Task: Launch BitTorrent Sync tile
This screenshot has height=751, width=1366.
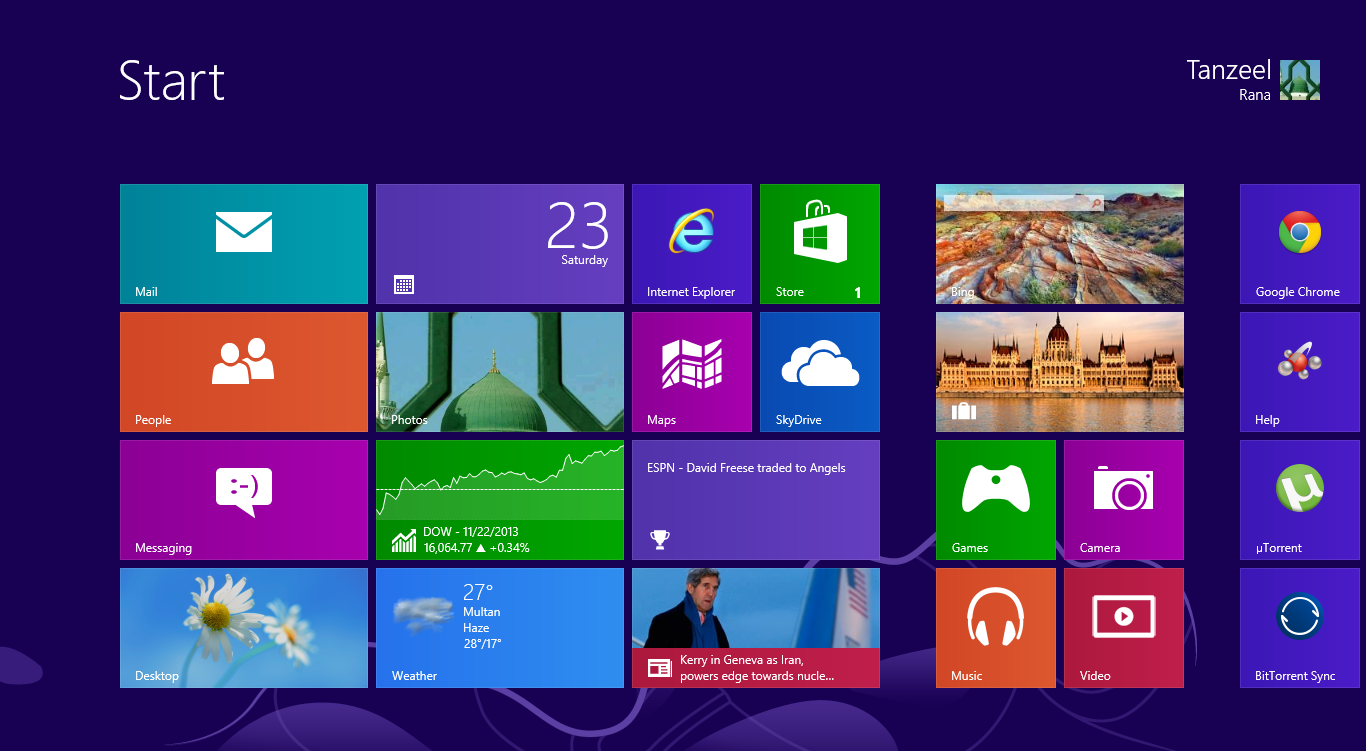Action: point(1300,628)
